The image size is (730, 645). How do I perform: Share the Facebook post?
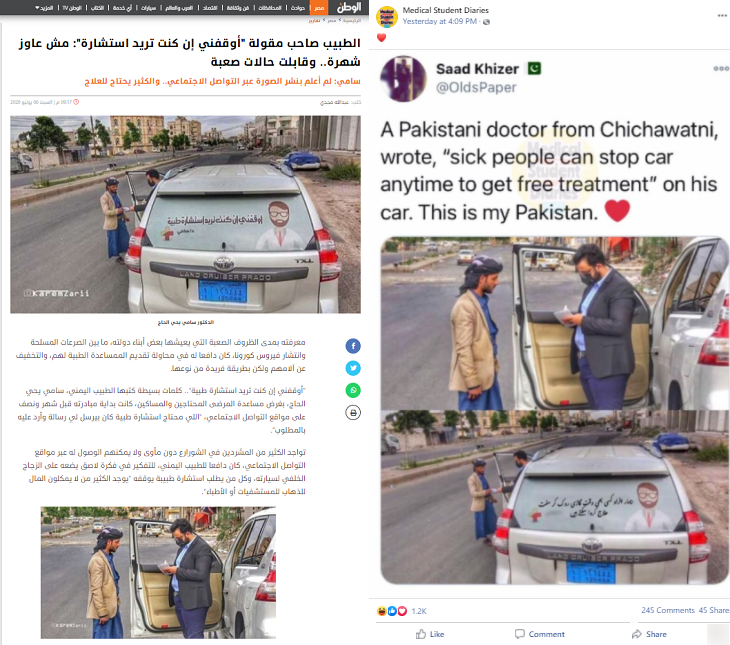coord(649,634)
